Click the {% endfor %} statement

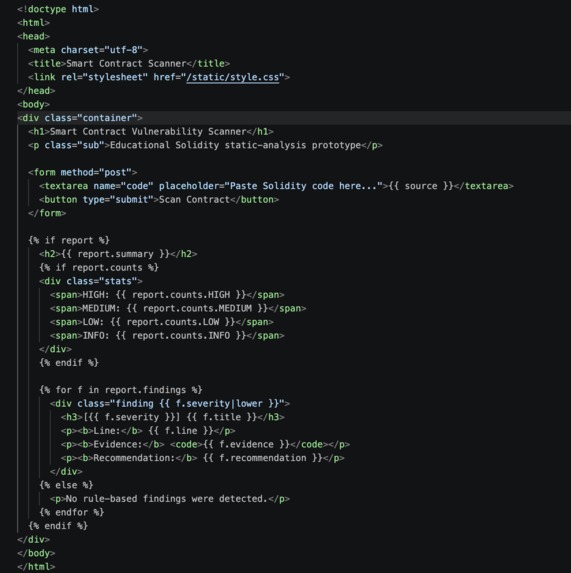point(72,512)
